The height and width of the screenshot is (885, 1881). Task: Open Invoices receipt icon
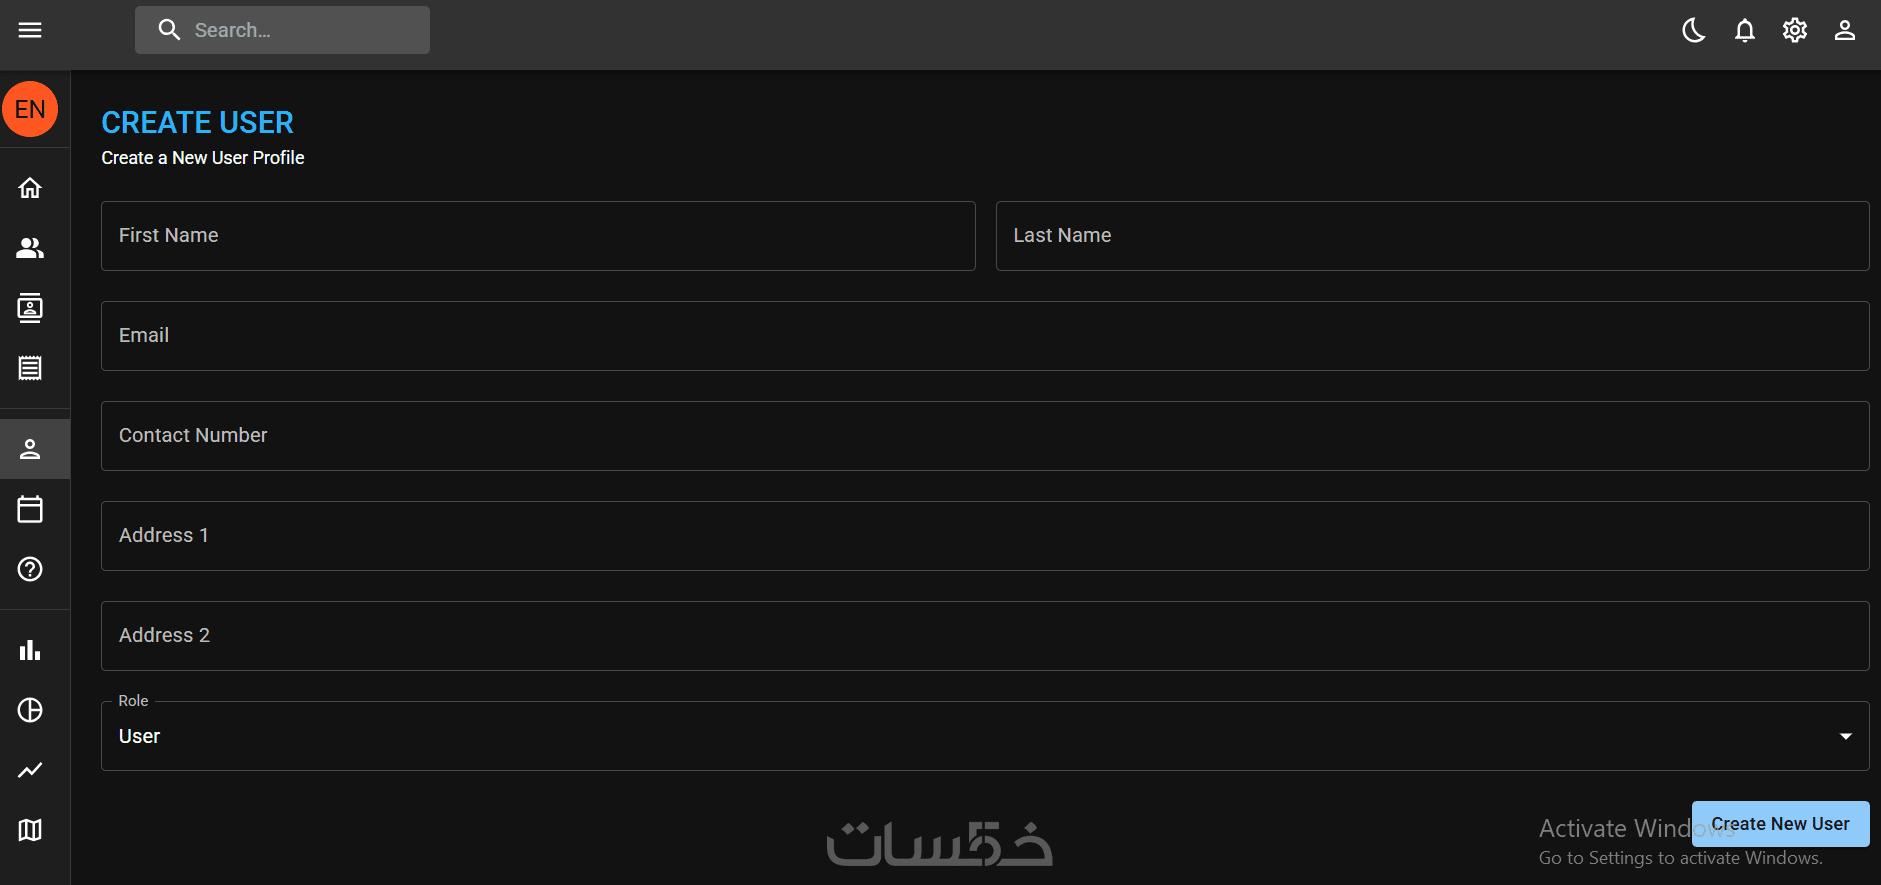click(30, 368)
